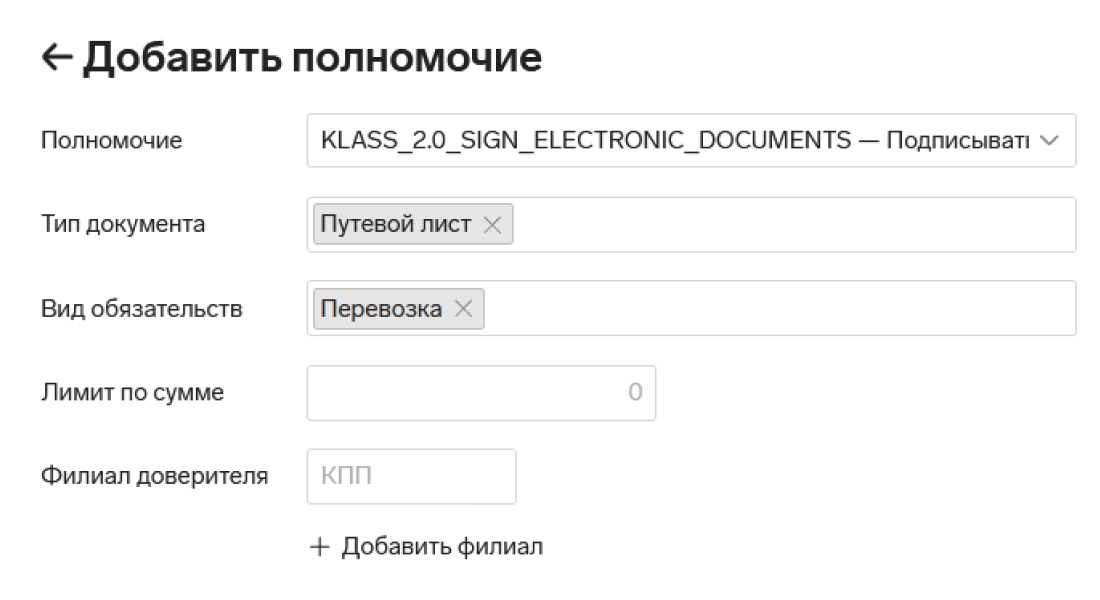
Task: Select the Перевозка tag text
Action: point(381,309)
